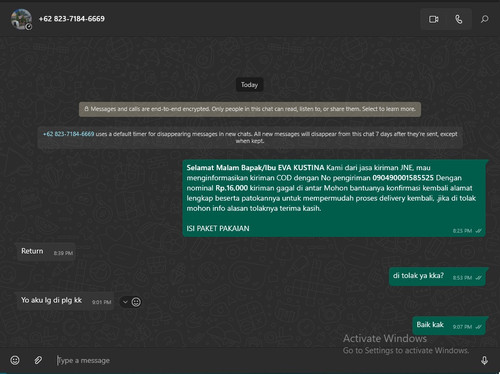The image size is (500, 374).
Task: Click the disappearing timer badge on avatar
Action: [29, 27]
